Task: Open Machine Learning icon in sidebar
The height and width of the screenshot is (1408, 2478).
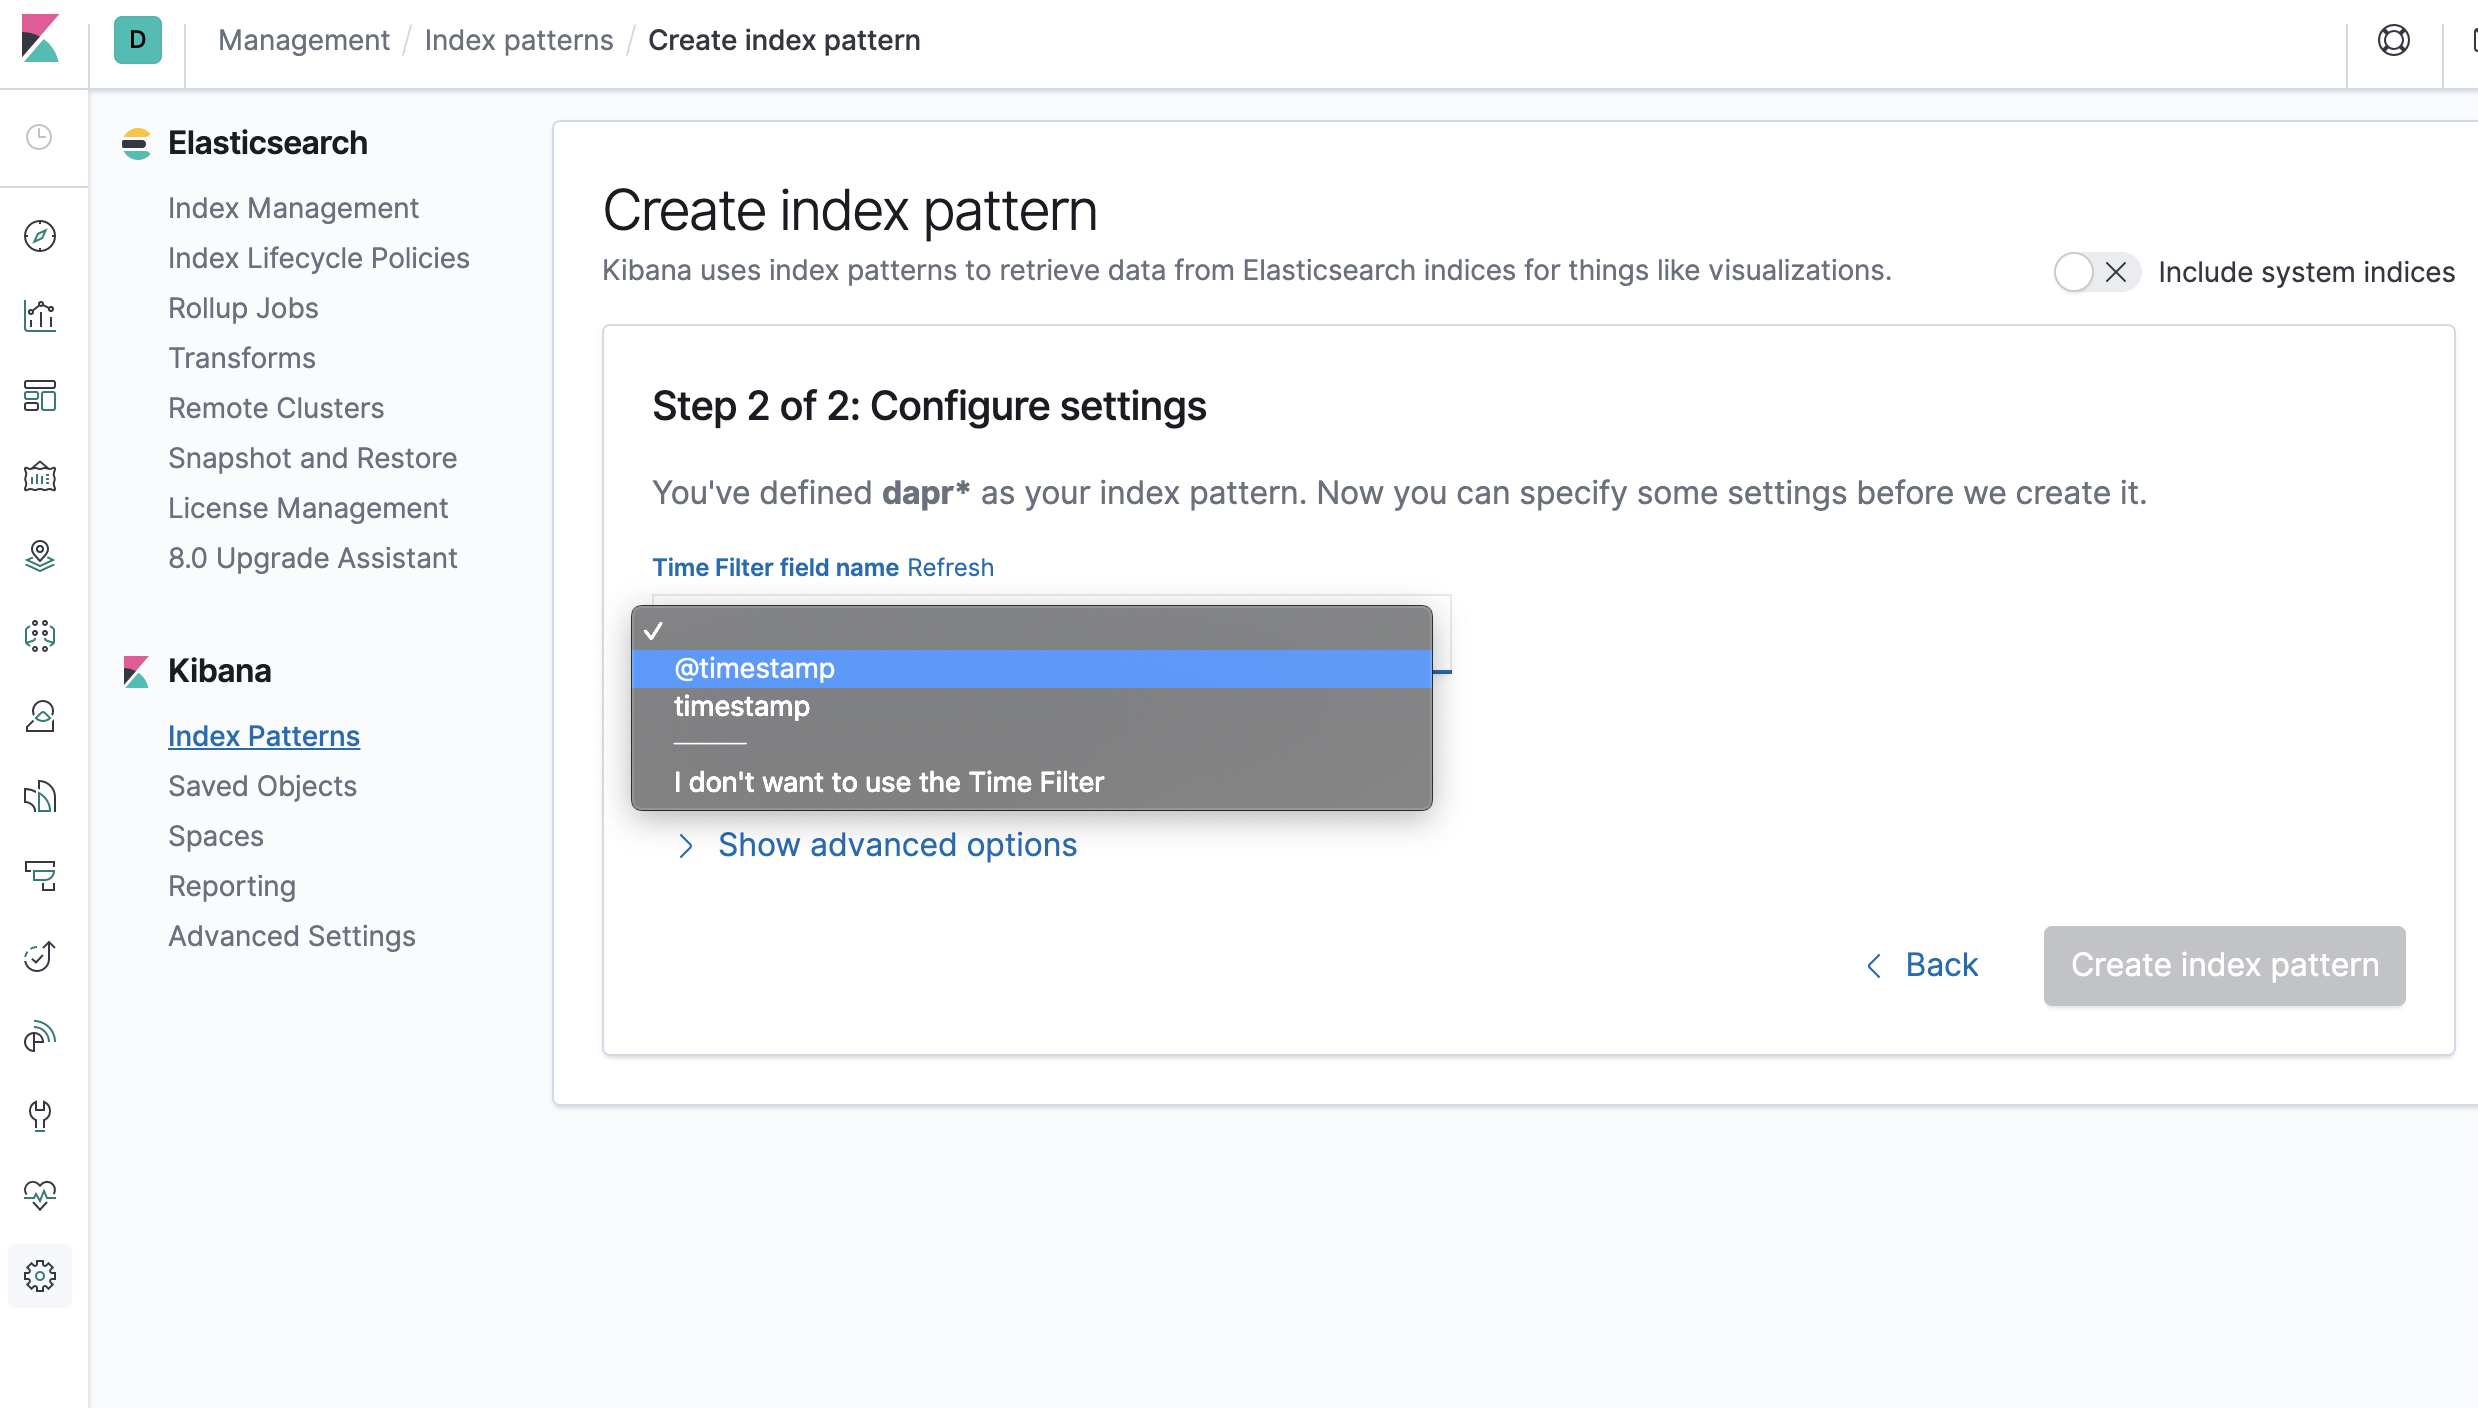Action: click(x=40, y=636)
